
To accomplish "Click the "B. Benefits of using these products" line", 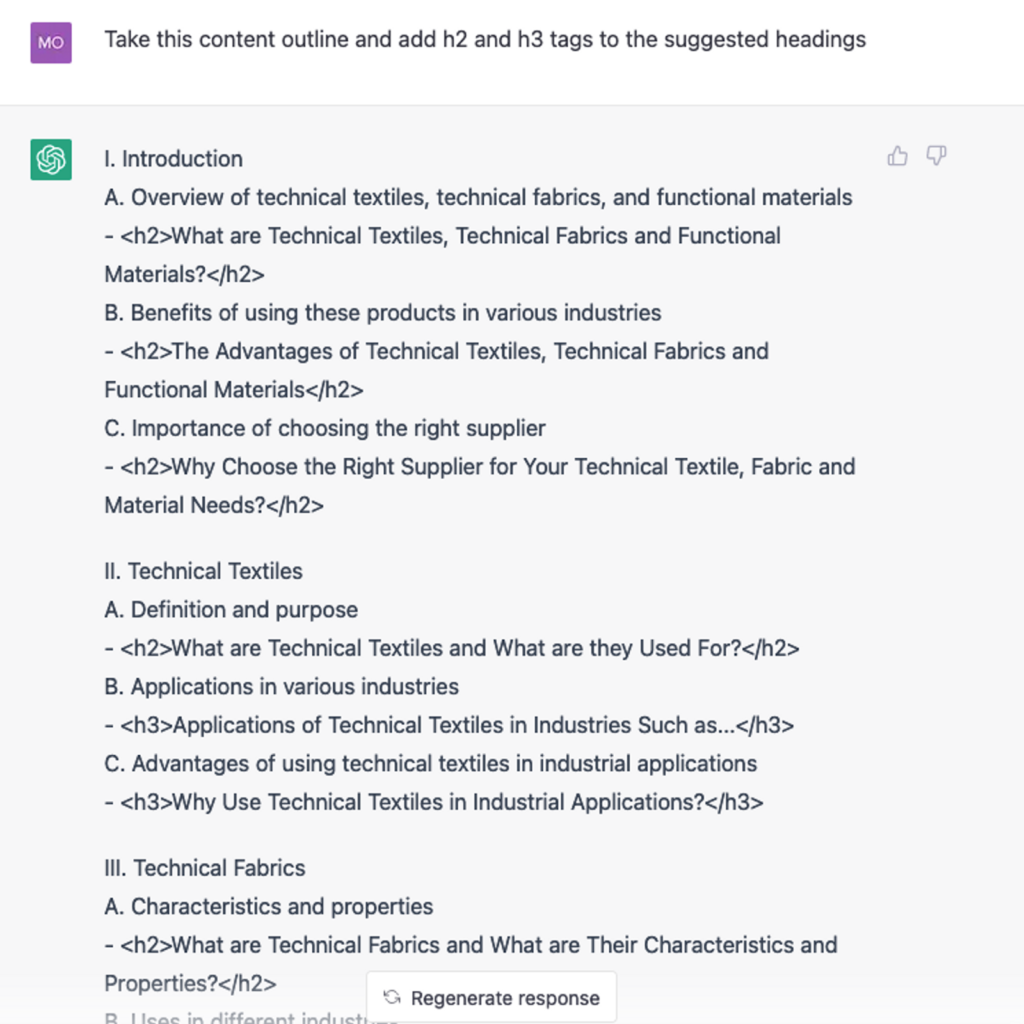I will coord(382,313).
